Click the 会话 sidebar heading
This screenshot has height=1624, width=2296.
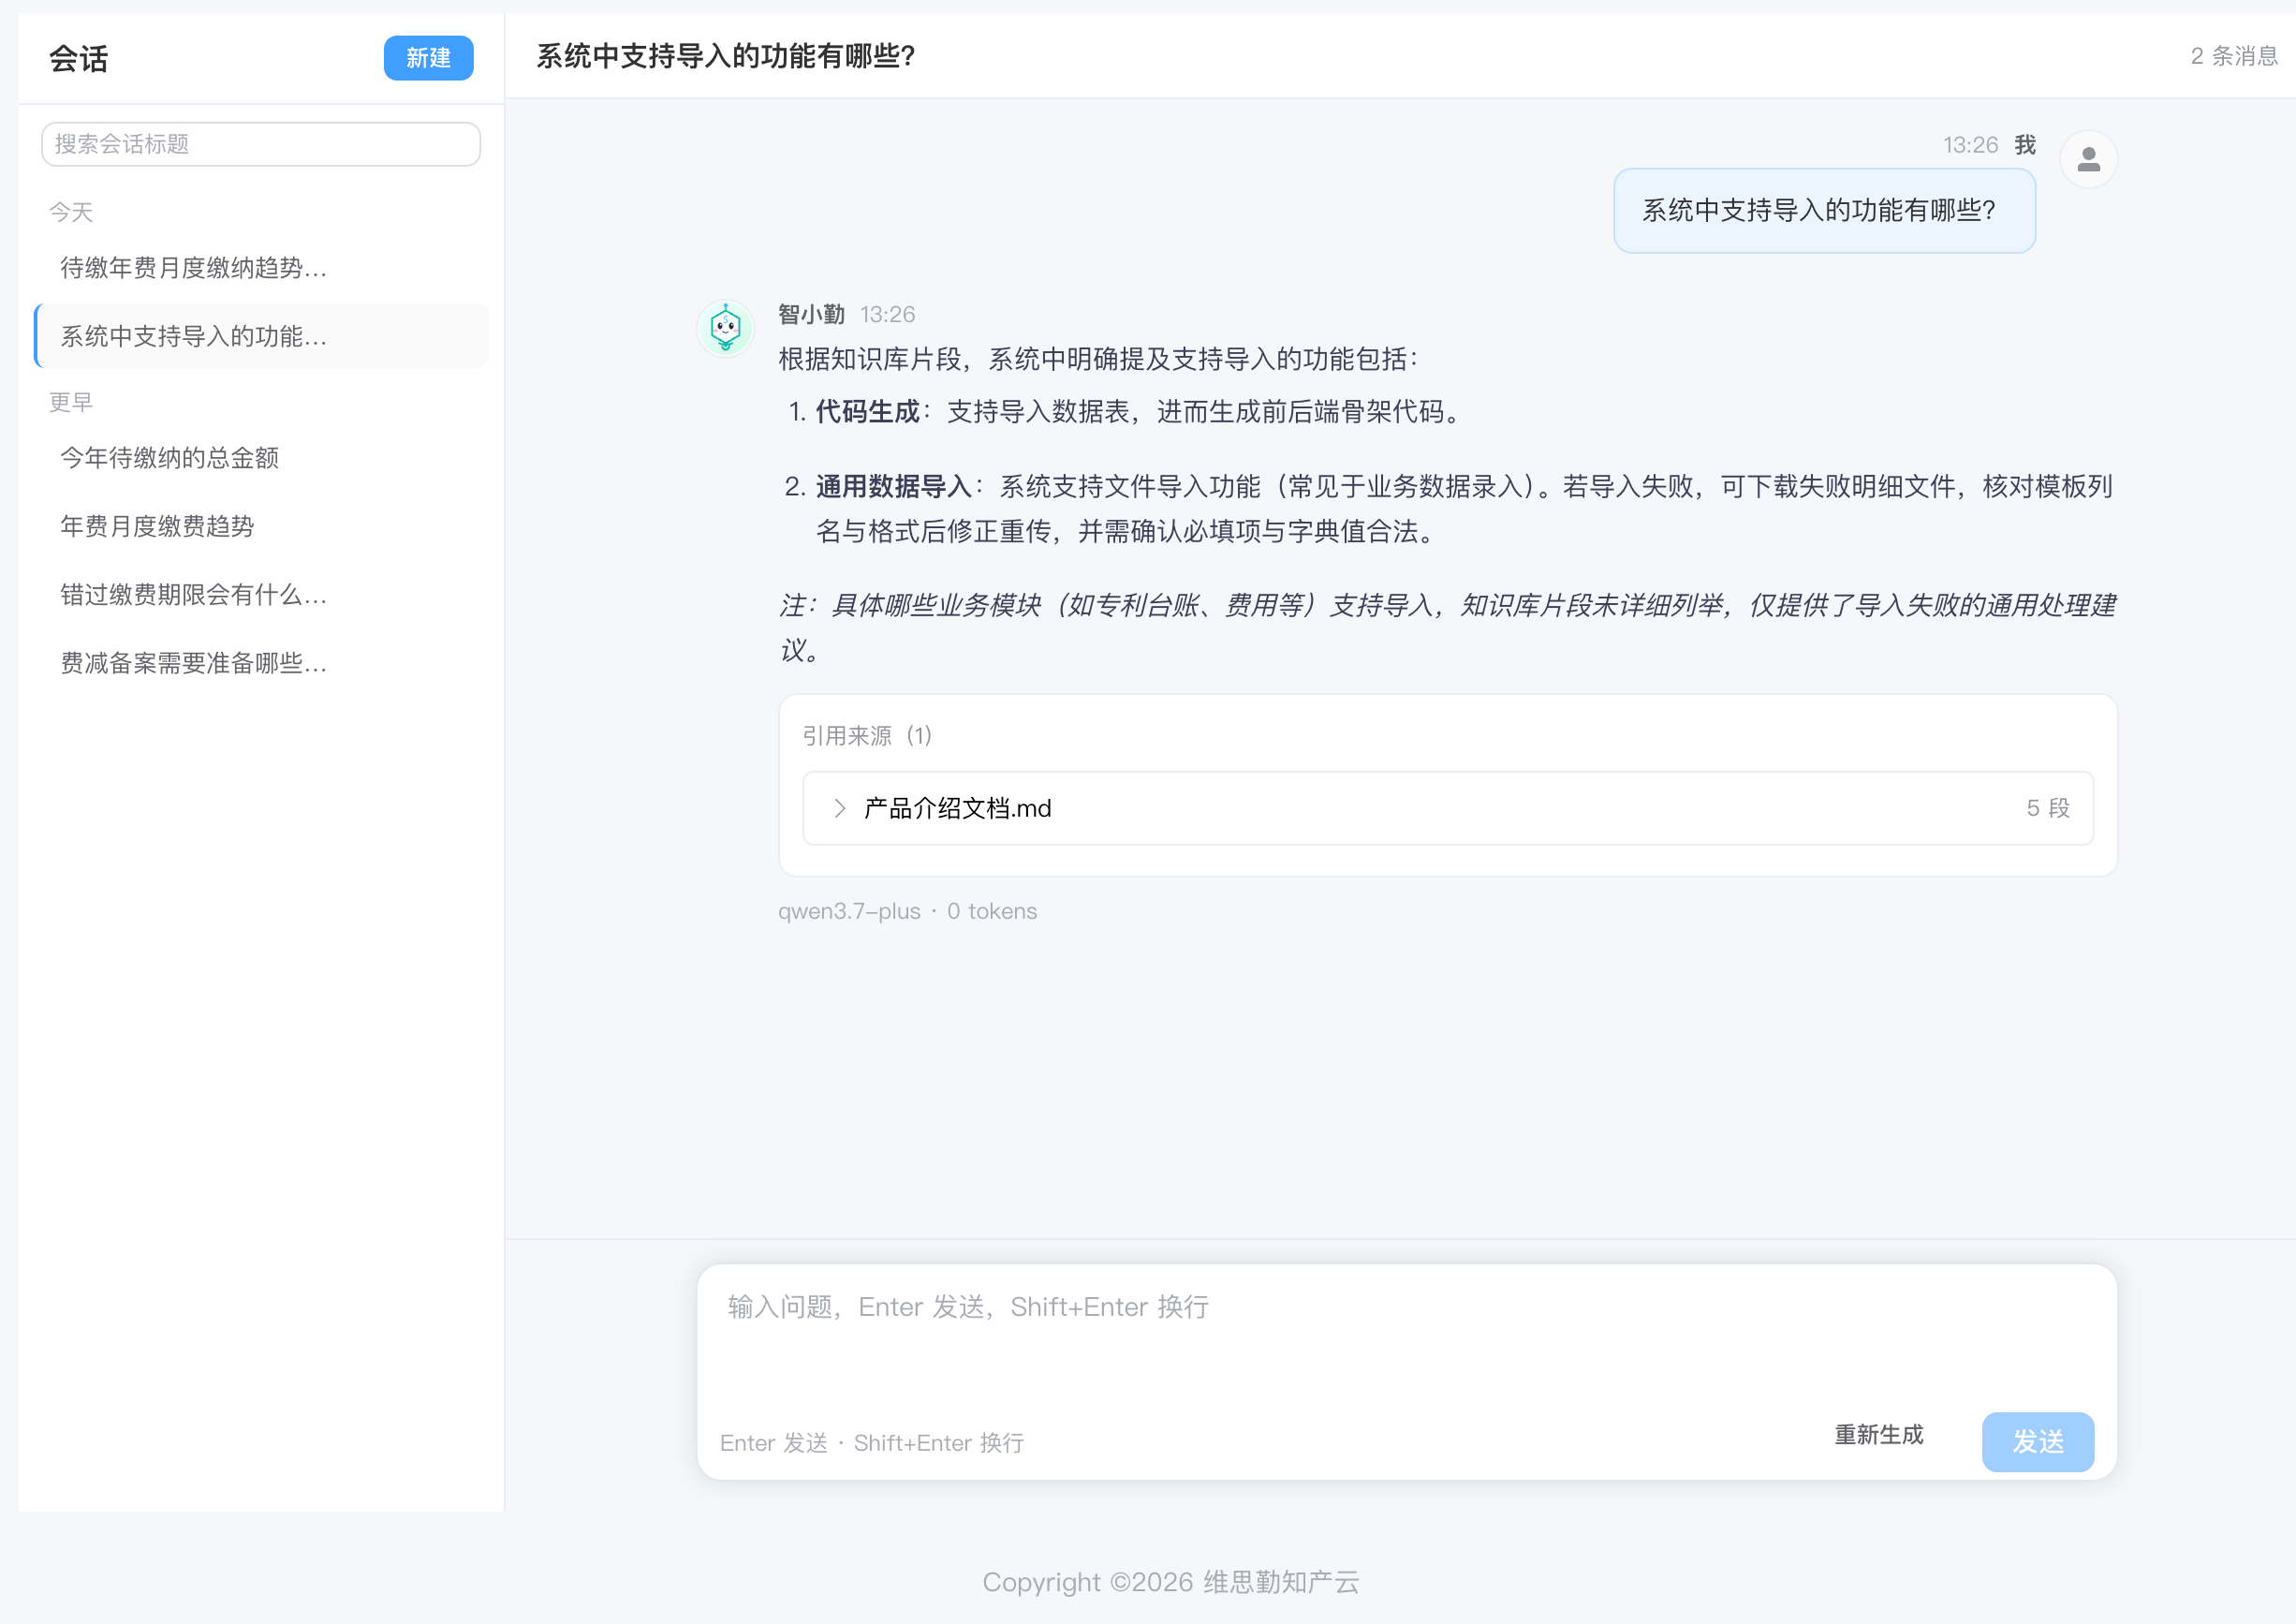[78, 59]
